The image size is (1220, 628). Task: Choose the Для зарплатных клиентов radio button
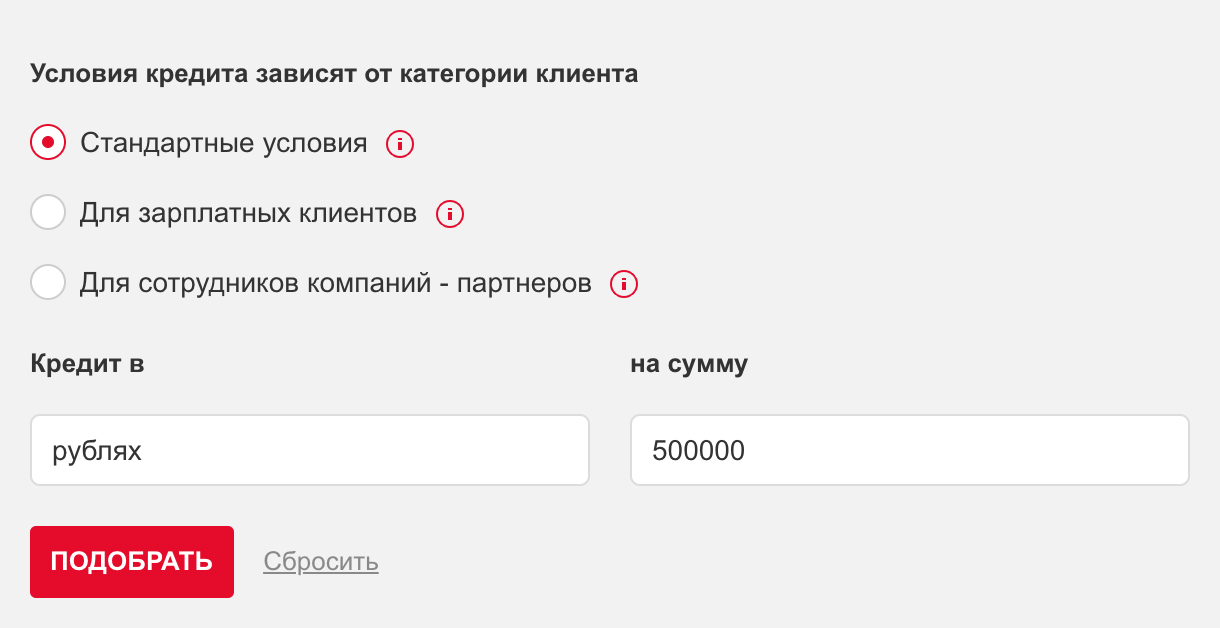pos(48,213)
